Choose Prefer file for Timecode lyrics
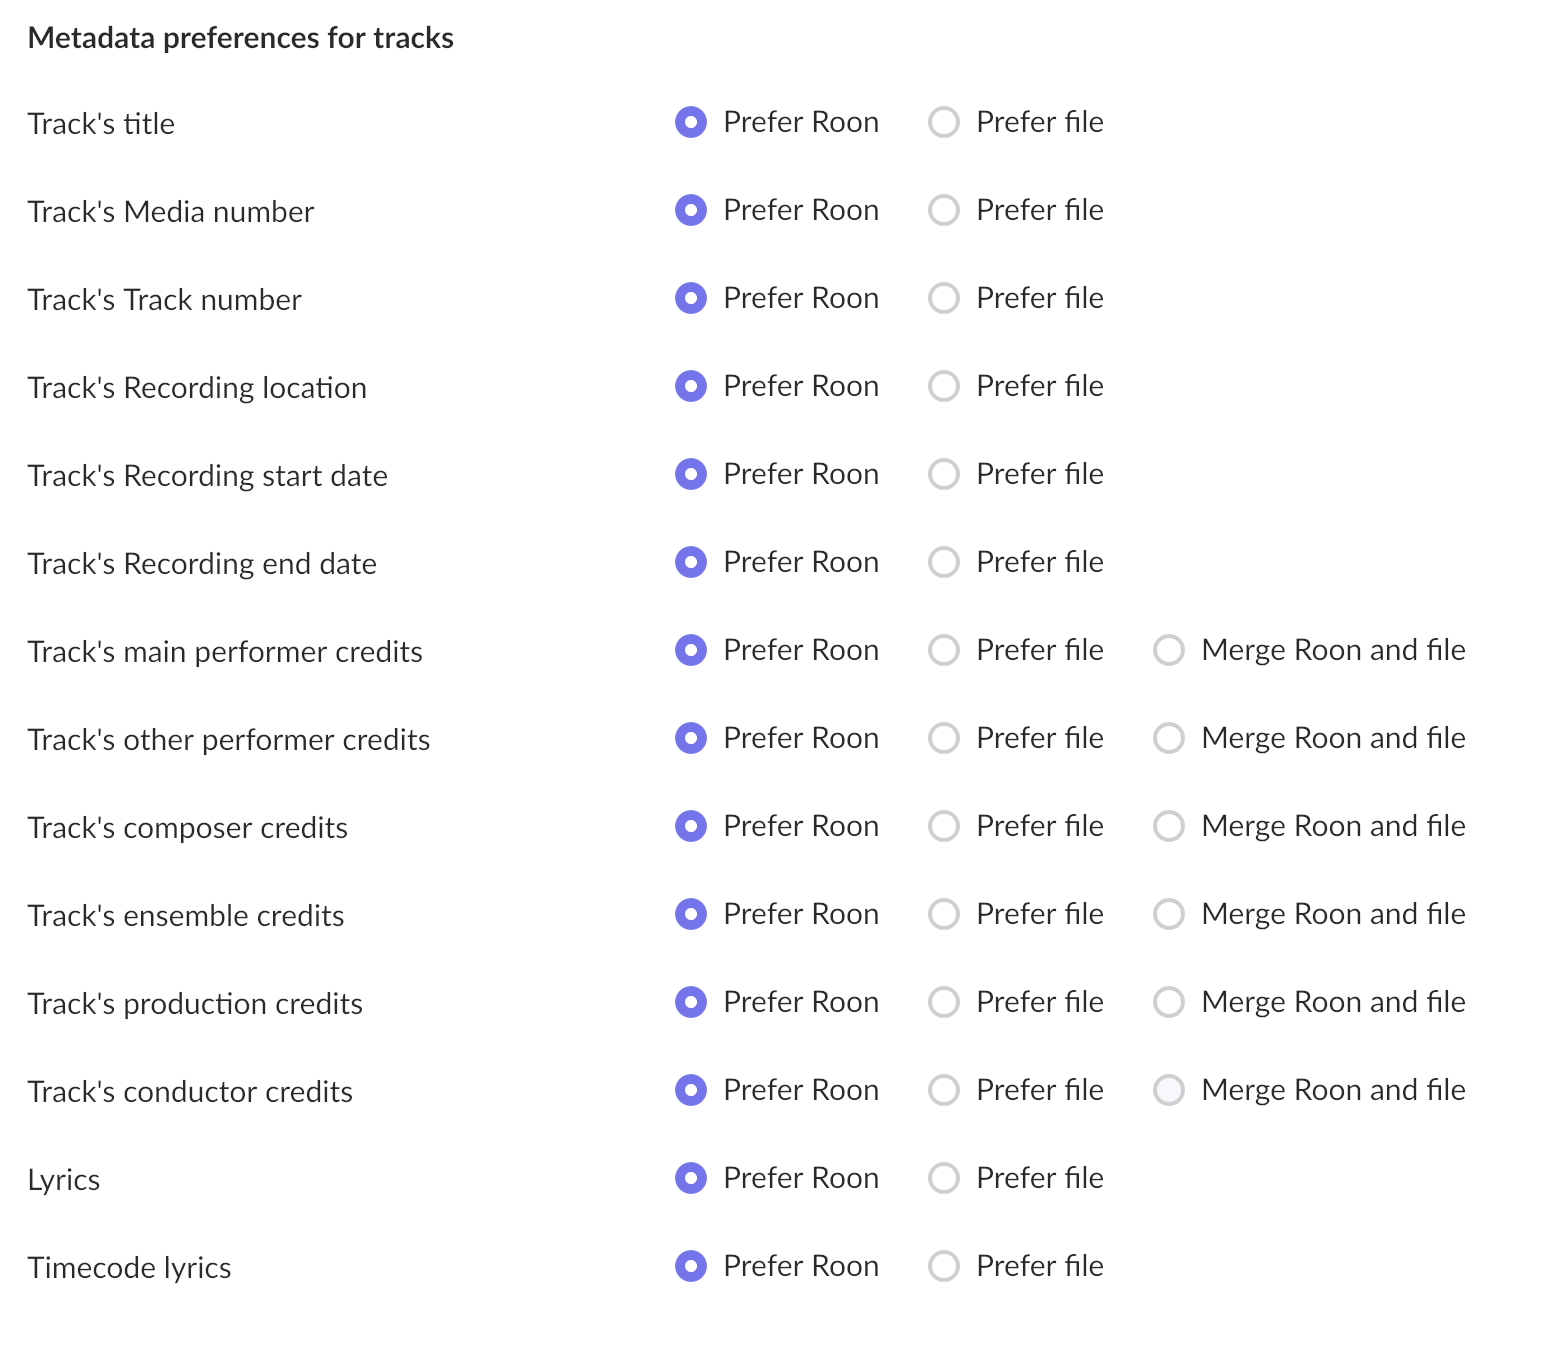1554x1350 pixels. click(944, 1266)
